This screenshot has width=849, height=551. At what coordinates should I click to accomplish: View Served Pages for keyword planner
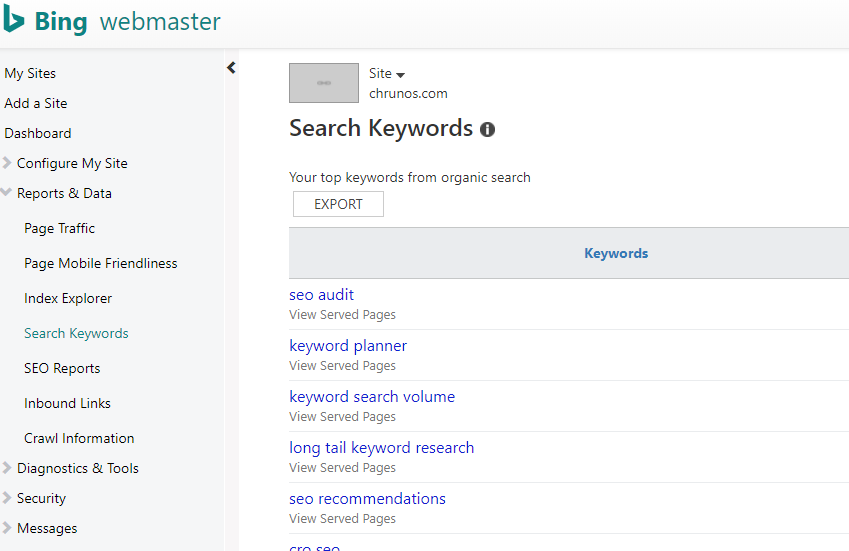342,365
